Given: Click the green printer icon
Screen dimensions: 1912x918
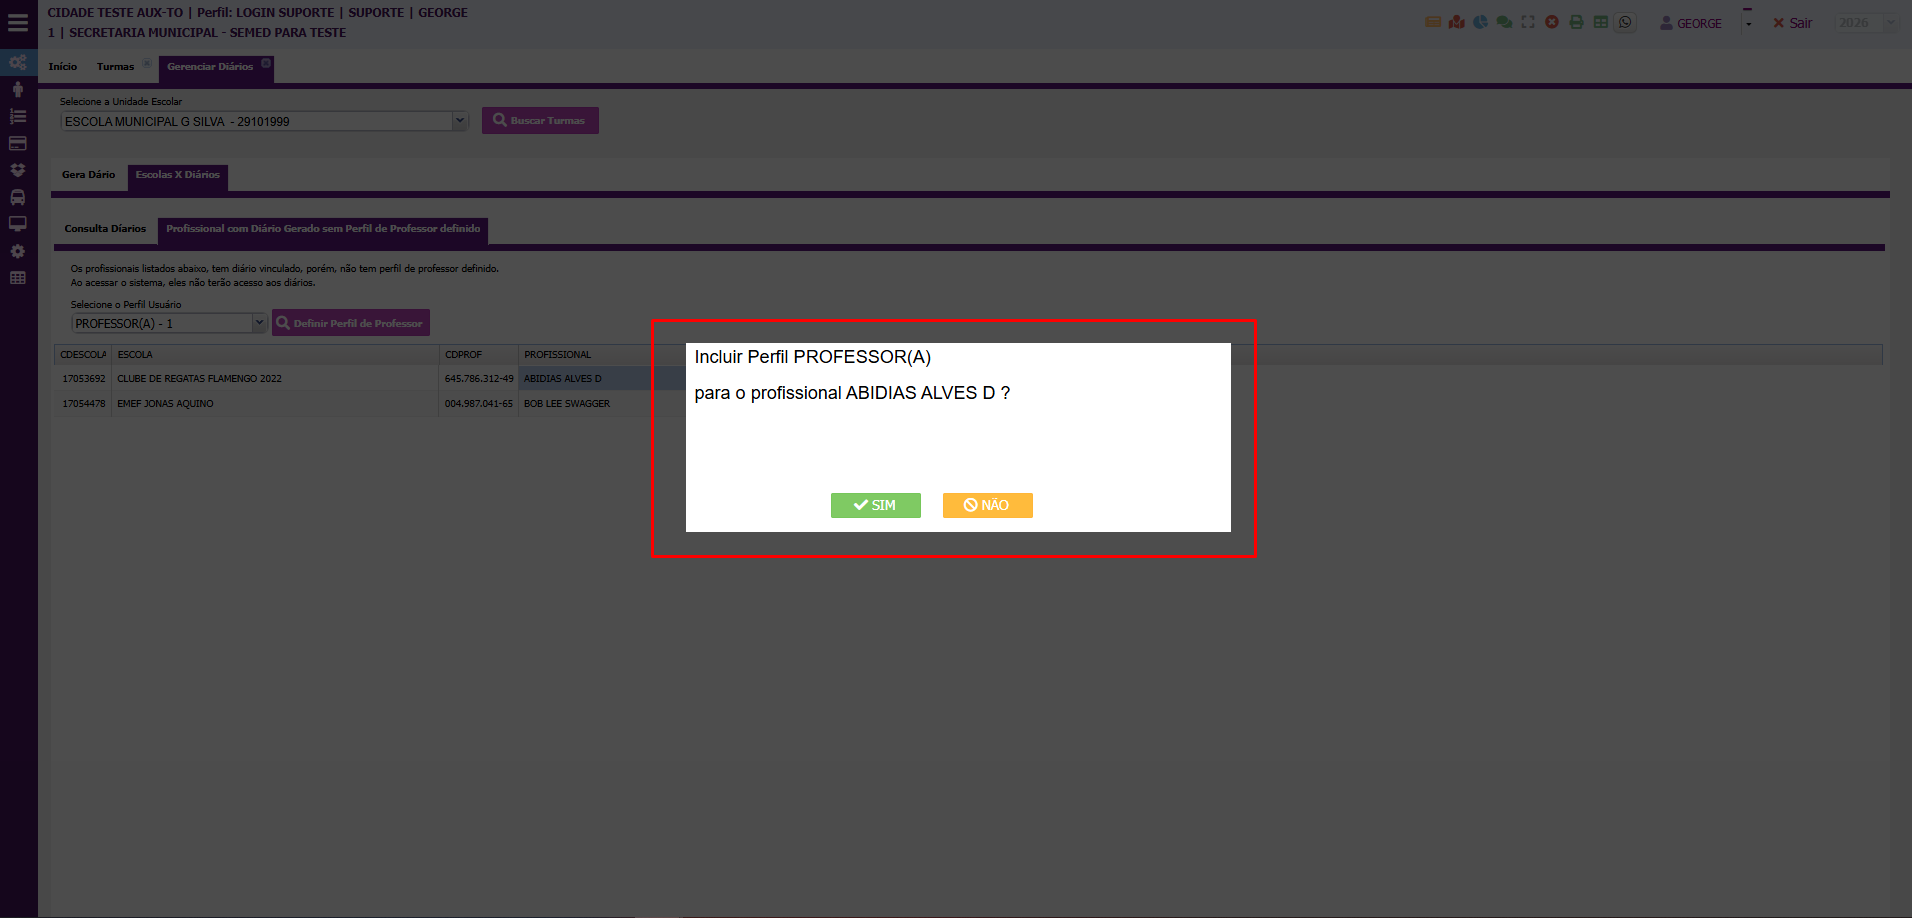Looking at the screenshot, I should 1576,22.
